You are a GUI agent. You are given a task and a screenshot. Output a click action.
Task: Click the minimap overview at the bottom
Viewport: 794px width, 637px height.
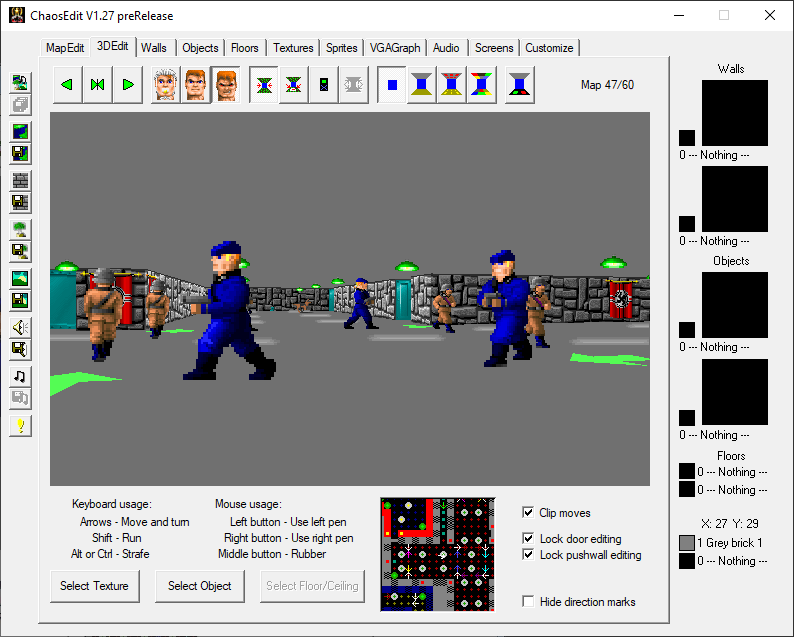pyautogui.click(x=438, y=554)
